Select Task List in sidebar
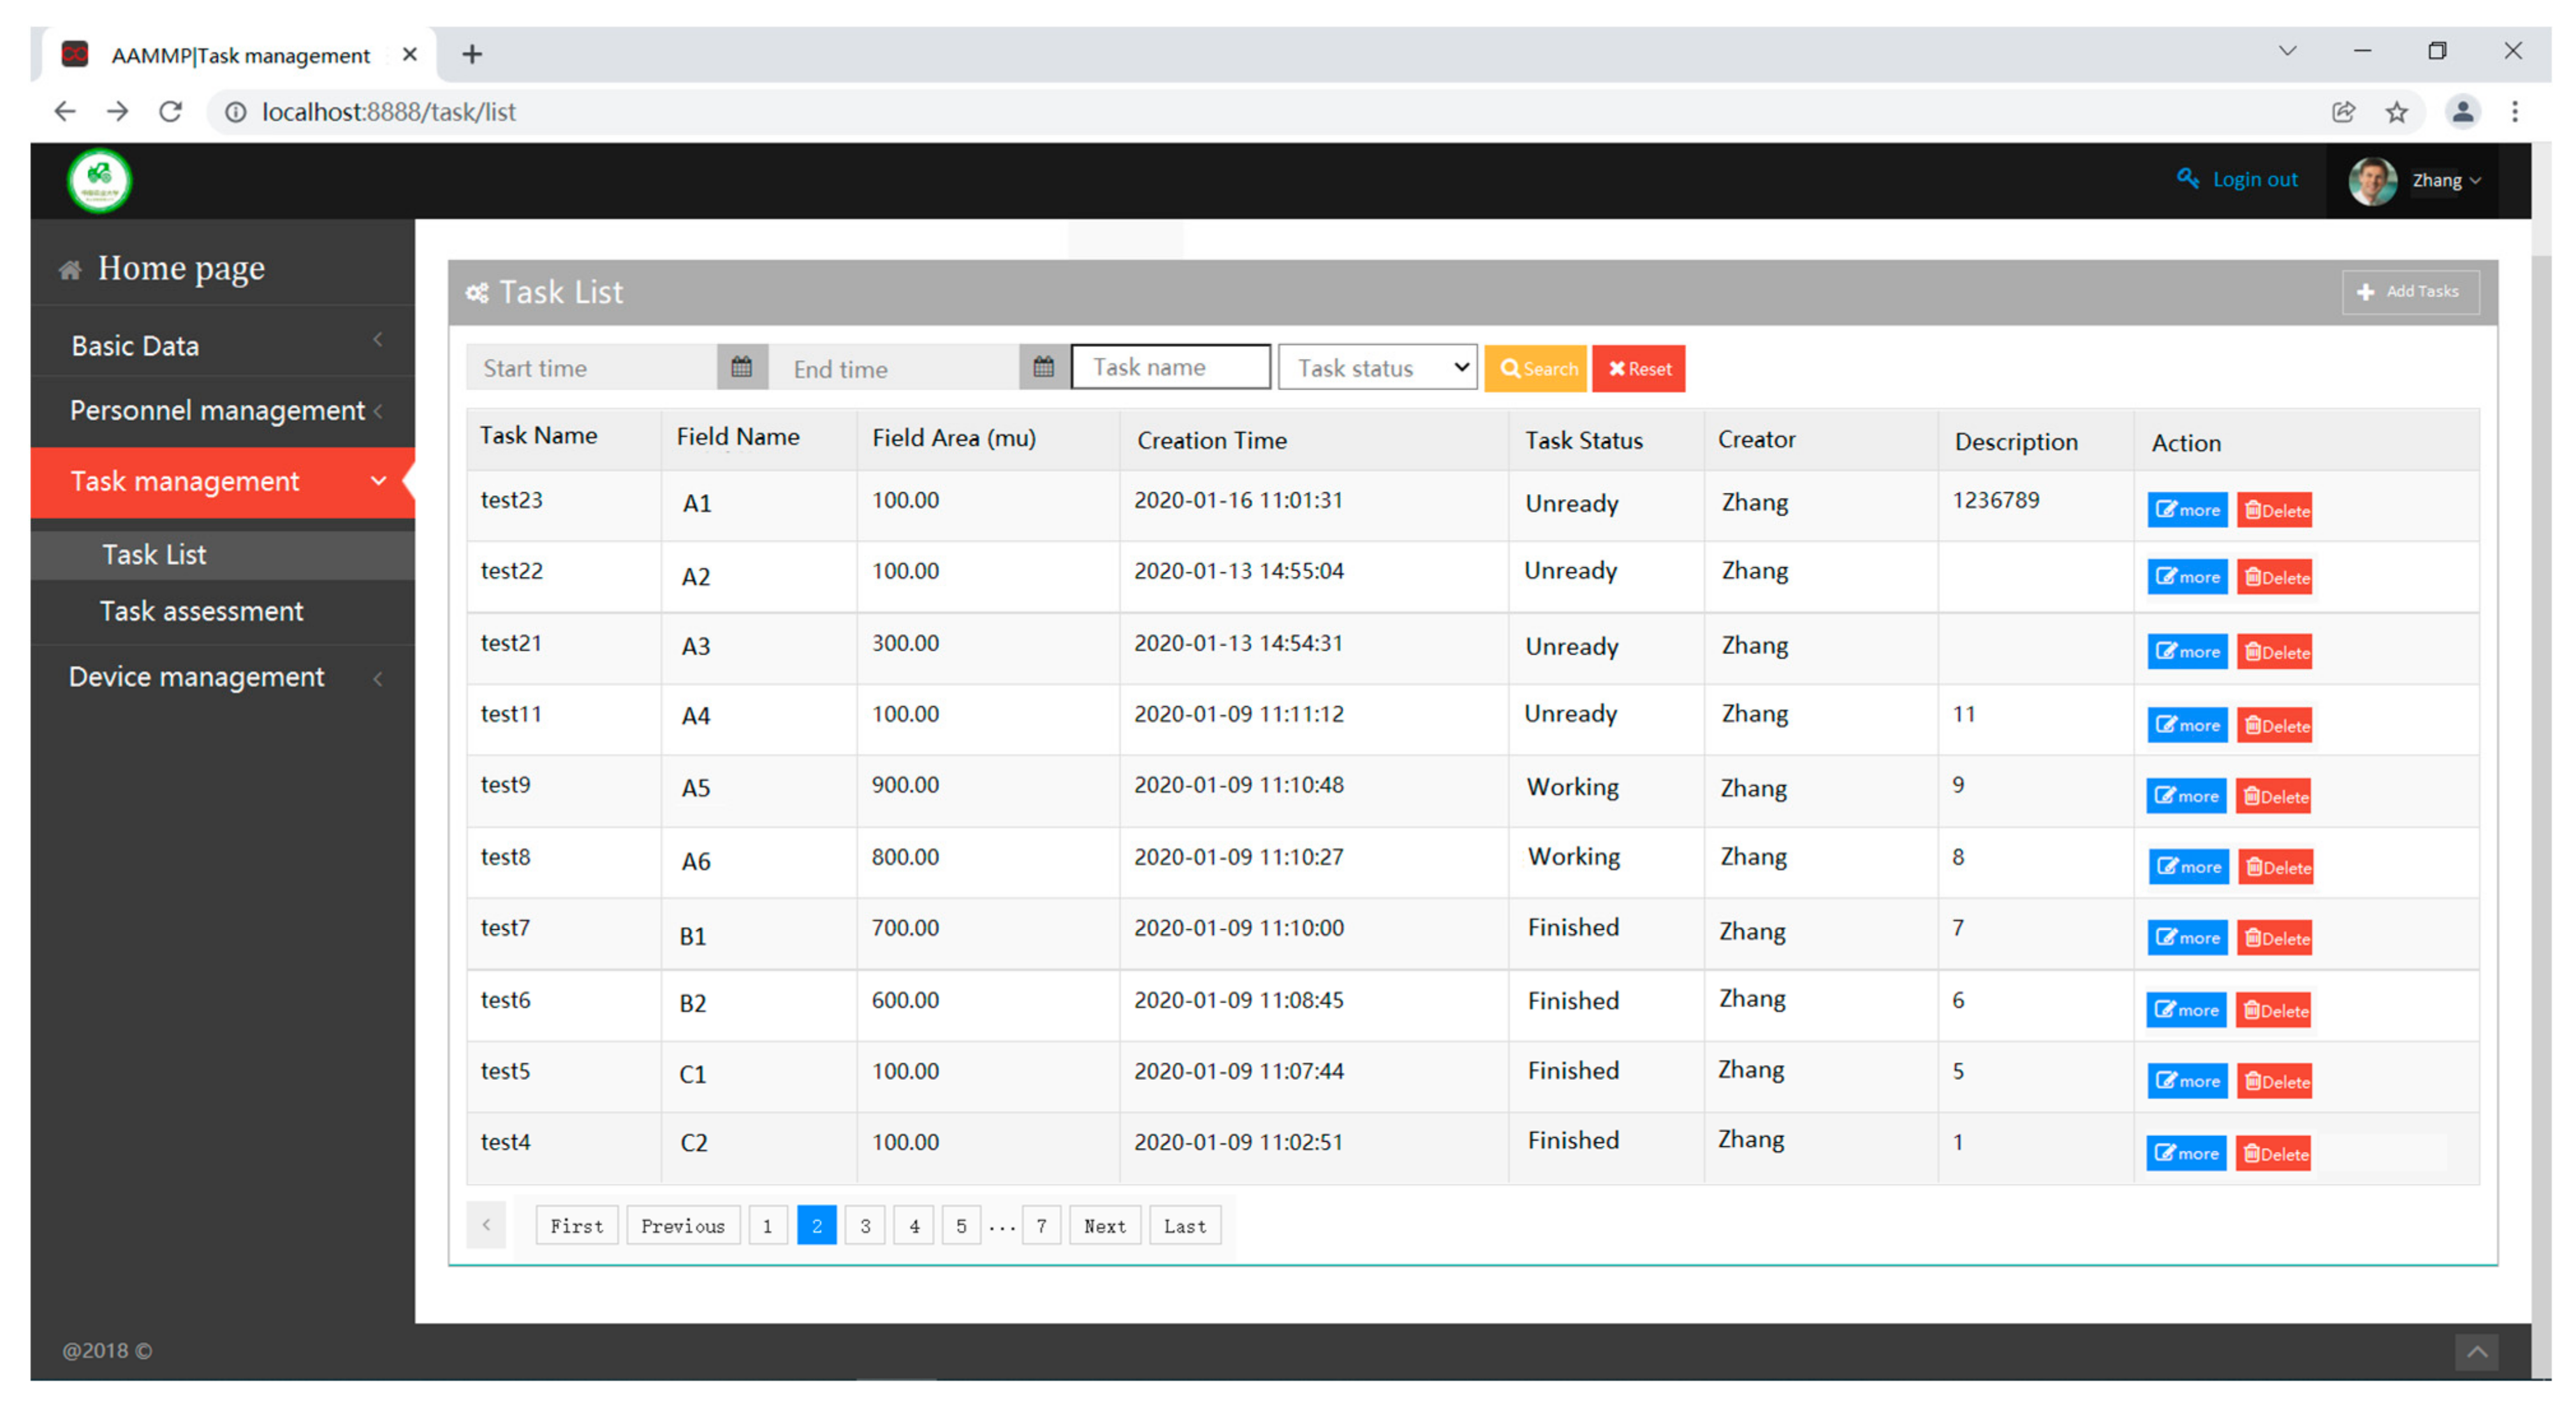This screenshot has height=1405, width=2576. tap(154, 555)
